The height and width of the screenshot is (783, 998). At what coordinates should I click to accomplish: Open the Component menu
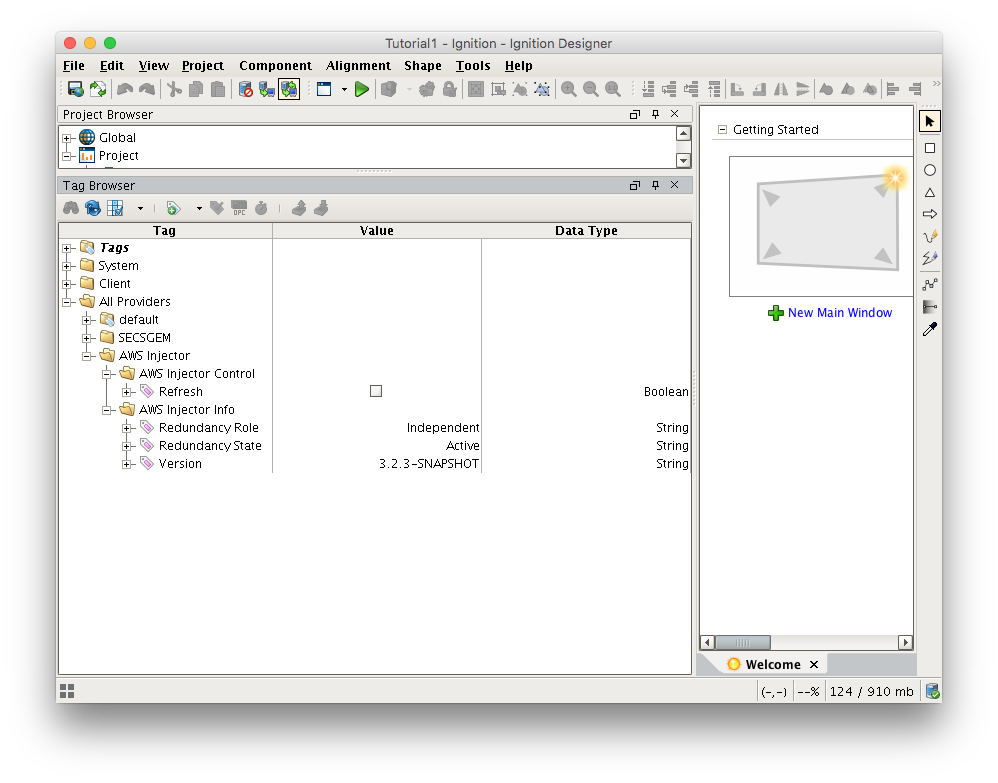pyautogui.click(x=275, y=66)
